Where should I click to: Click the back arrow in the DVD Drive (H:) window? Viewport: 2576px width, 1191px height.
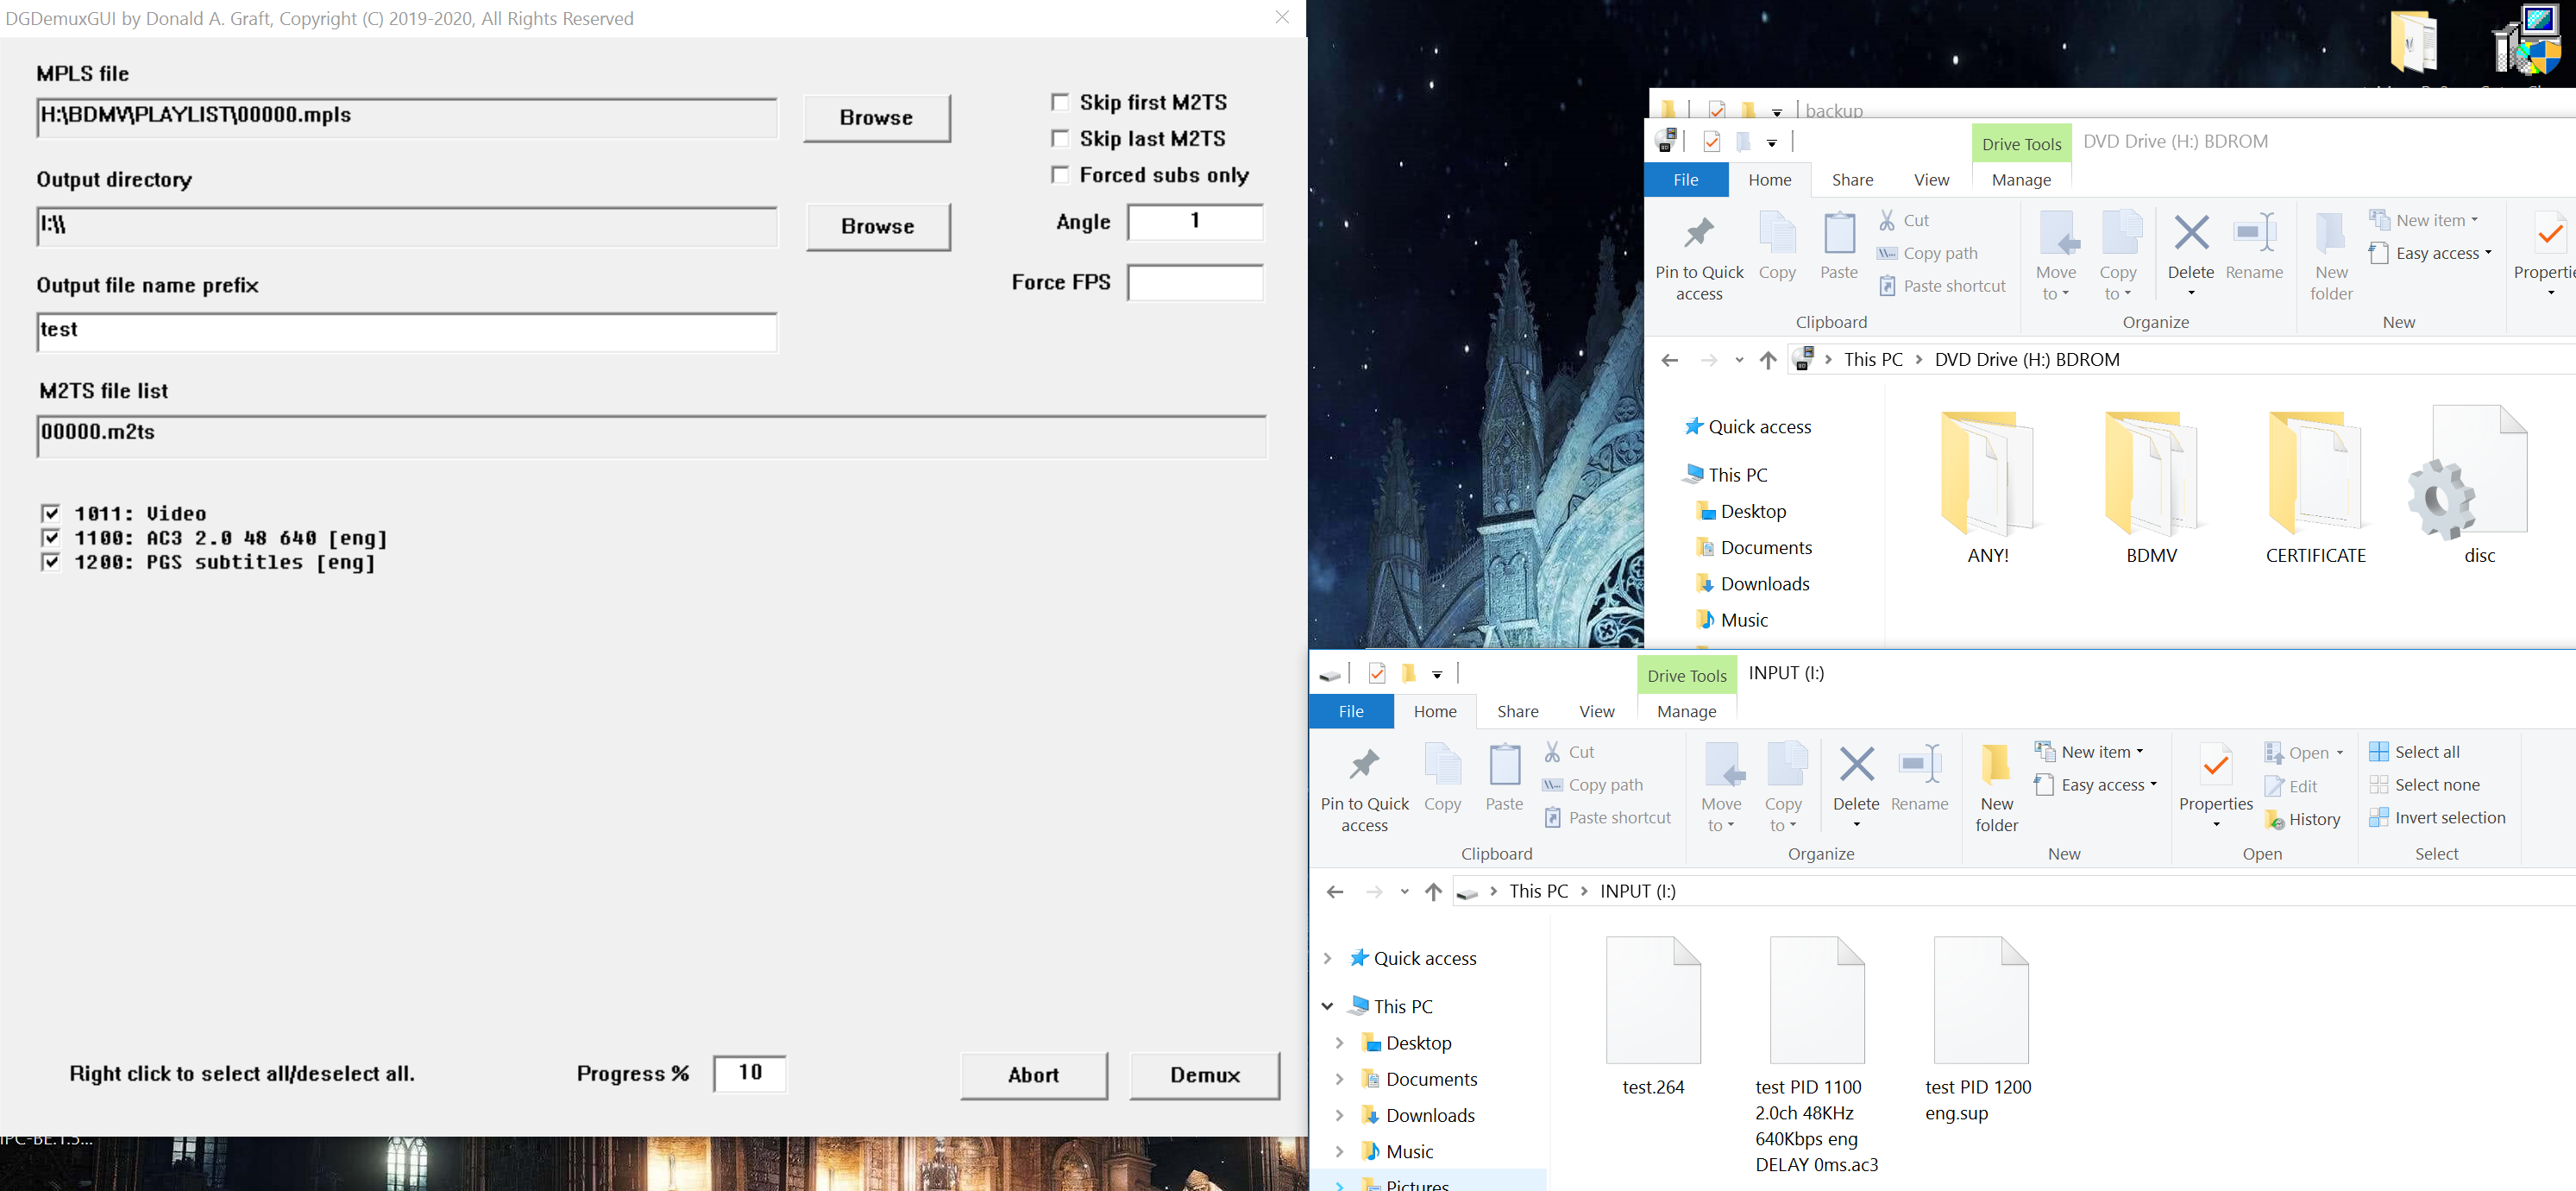[1669, 360]
